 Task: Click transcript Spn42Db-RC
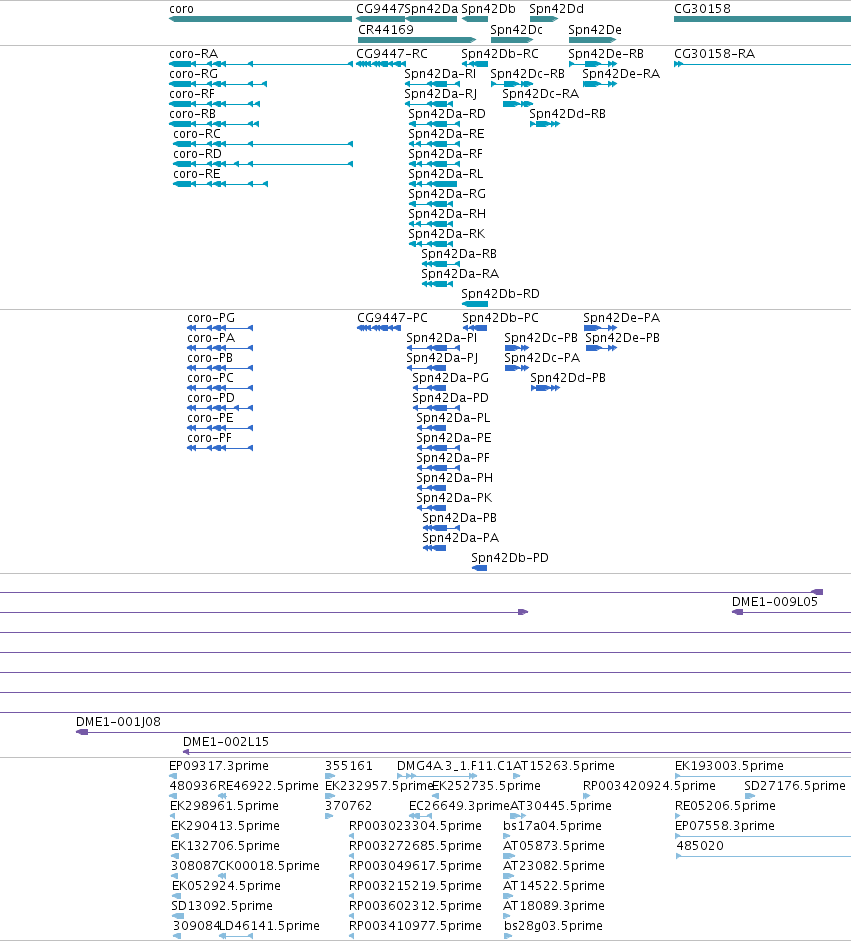[475, 64]
